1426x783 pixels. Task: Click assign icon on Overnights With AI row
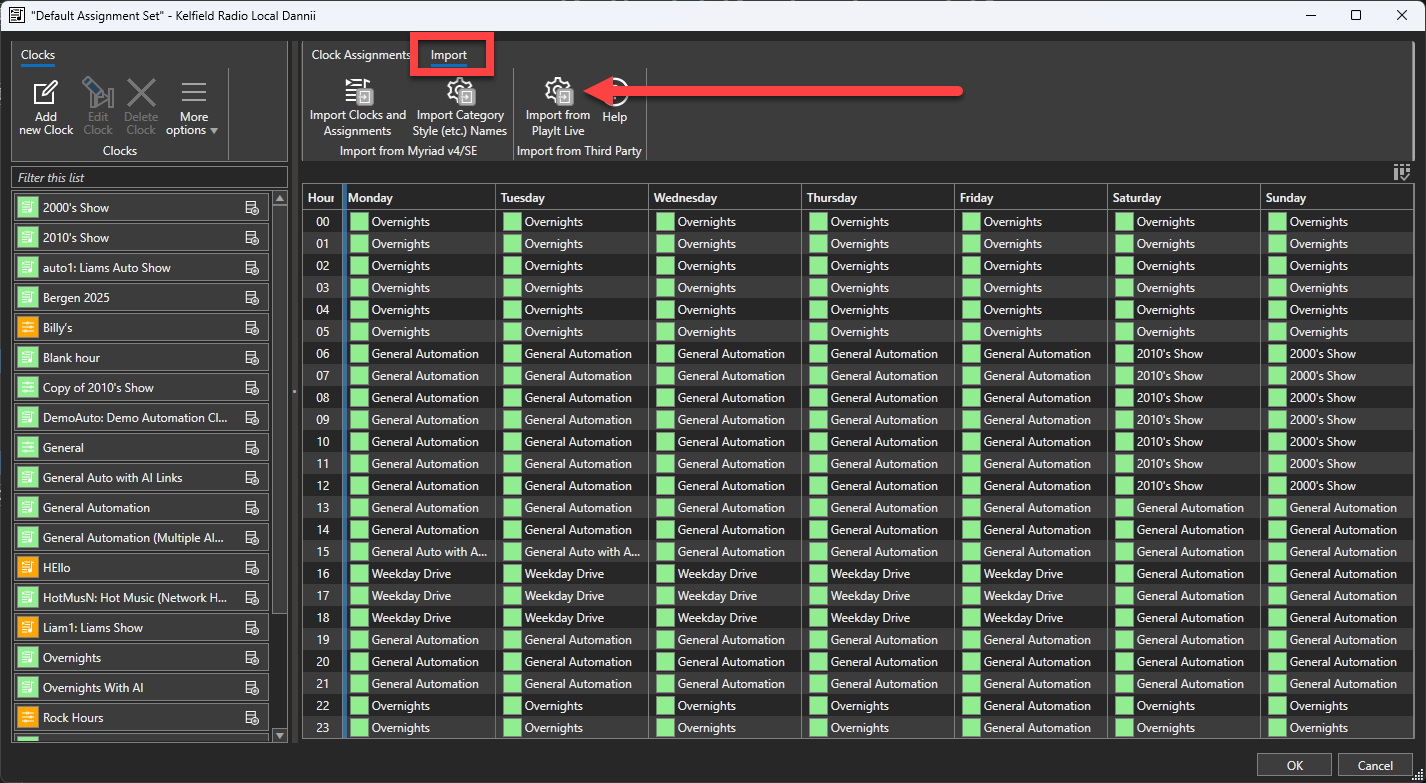[252, 688]
